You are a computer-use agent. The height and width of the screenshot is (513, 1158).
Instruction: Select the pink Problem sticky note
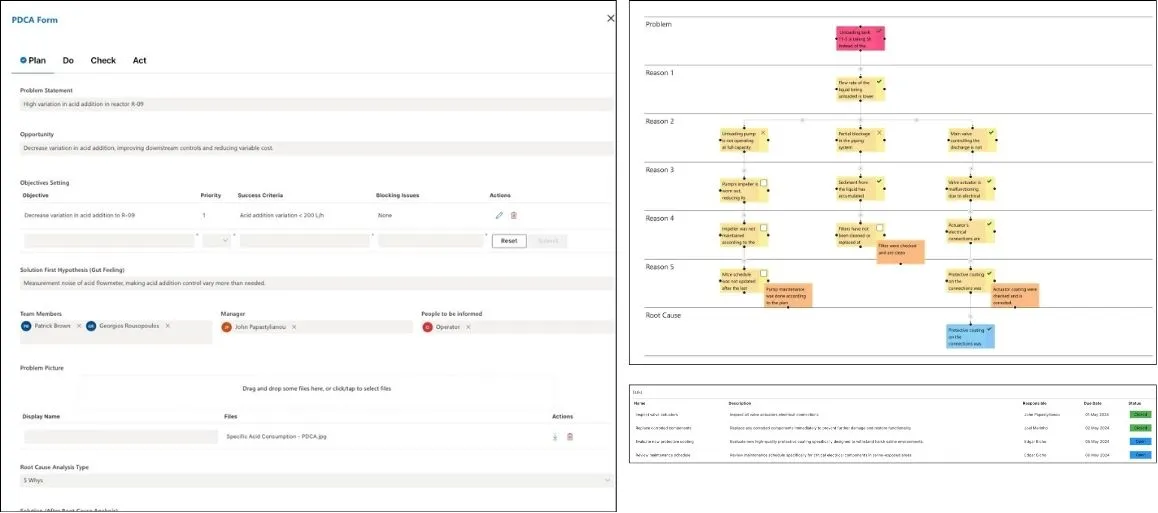[860, 38]
